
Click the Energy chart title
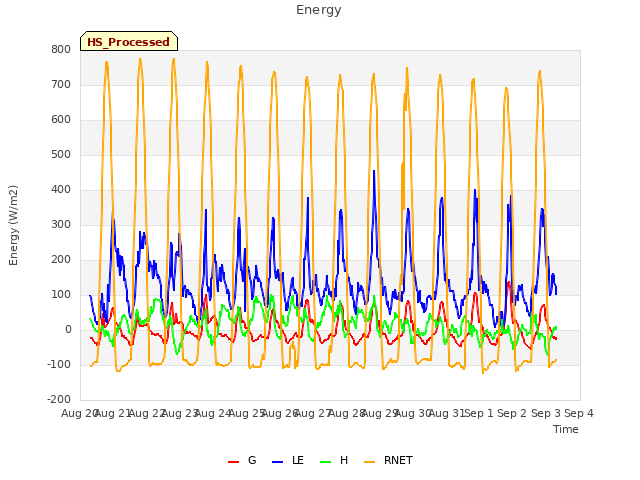pyautogui.click(x=319, y=10)
